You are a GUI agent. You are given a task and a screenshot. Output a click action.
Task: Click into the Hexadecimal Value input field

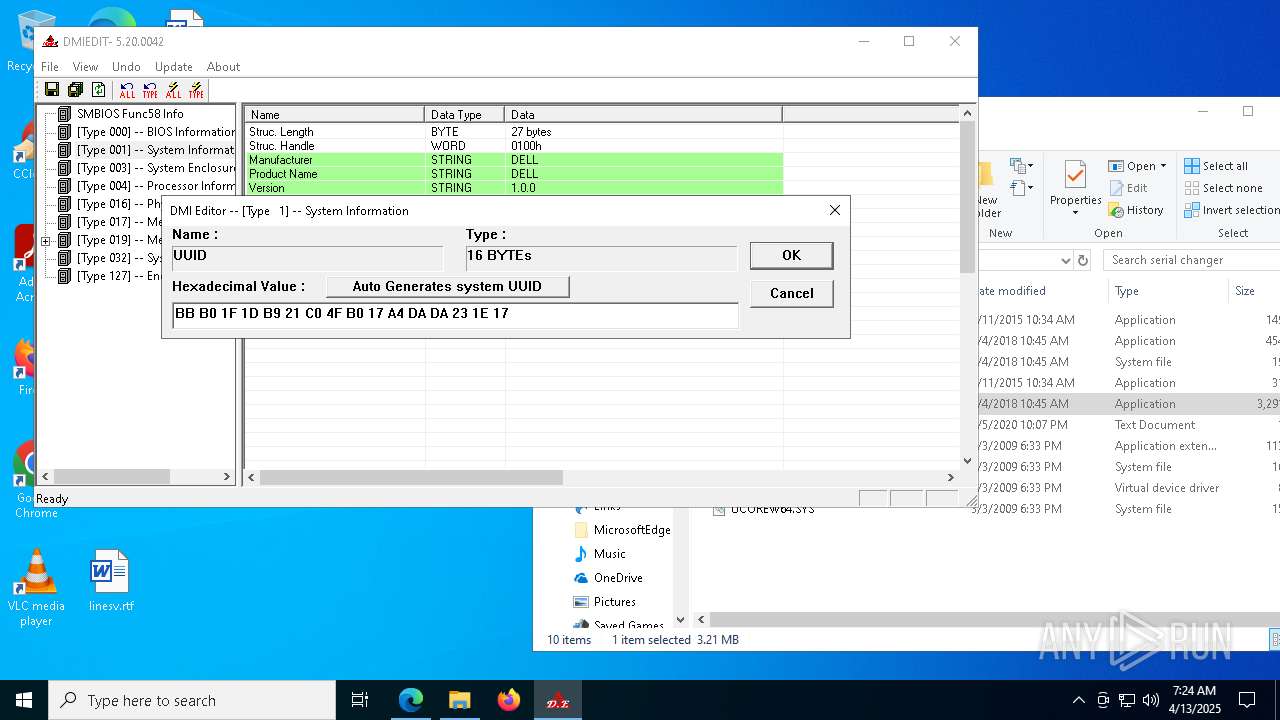click(x=455, y=314)
